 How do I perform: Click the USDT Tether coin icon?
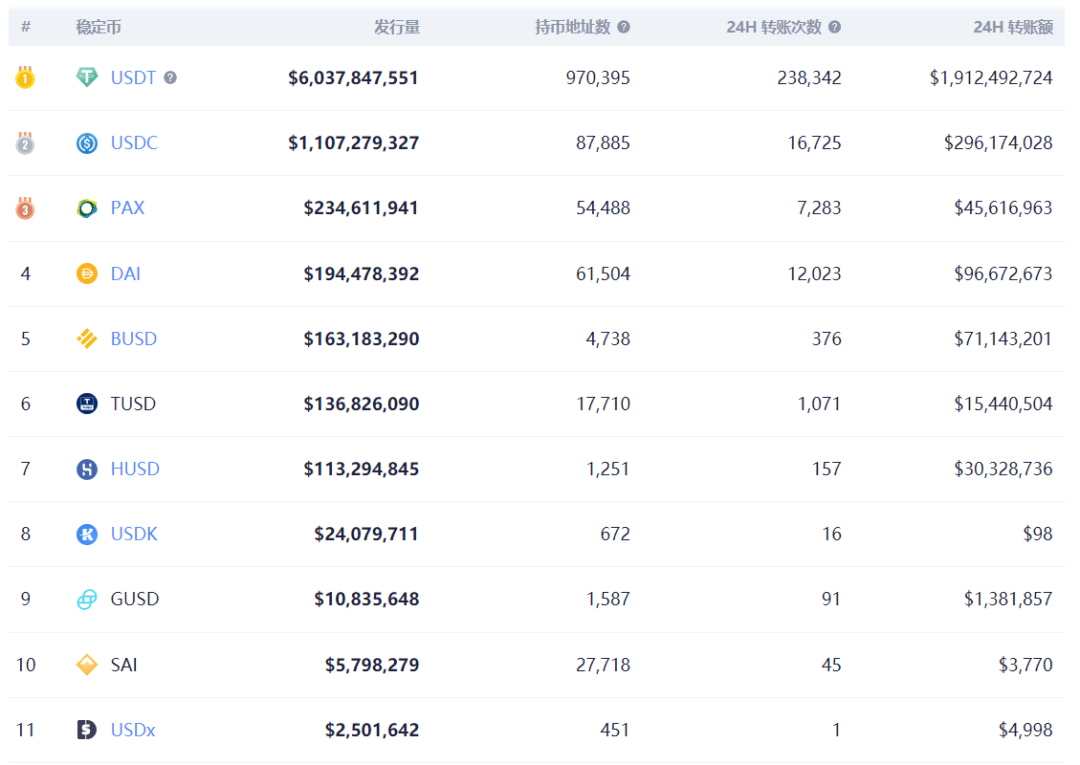[x=87, y=77]
